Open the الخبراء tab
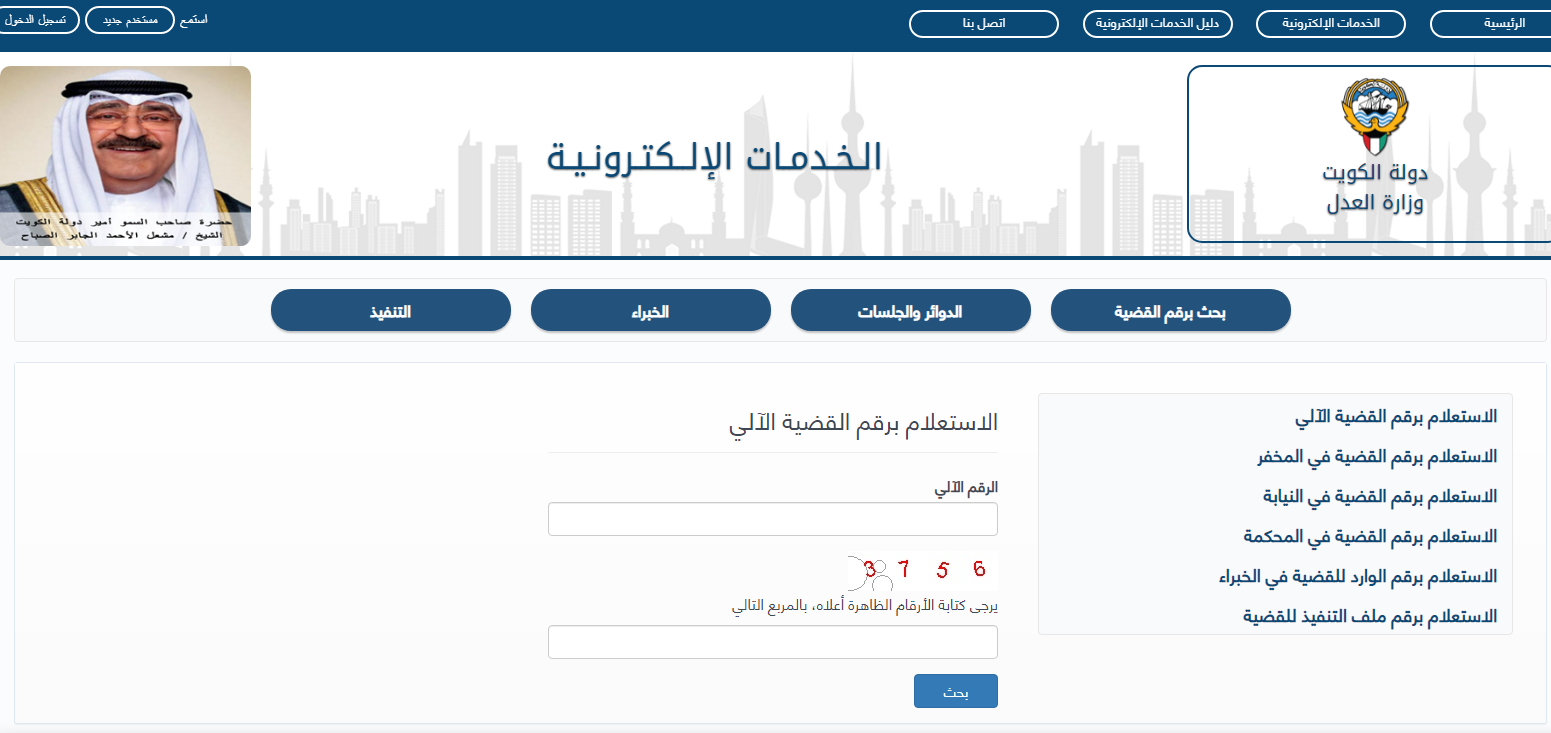The height and width of the screenshot is (733, 1551). click(650, 311)
